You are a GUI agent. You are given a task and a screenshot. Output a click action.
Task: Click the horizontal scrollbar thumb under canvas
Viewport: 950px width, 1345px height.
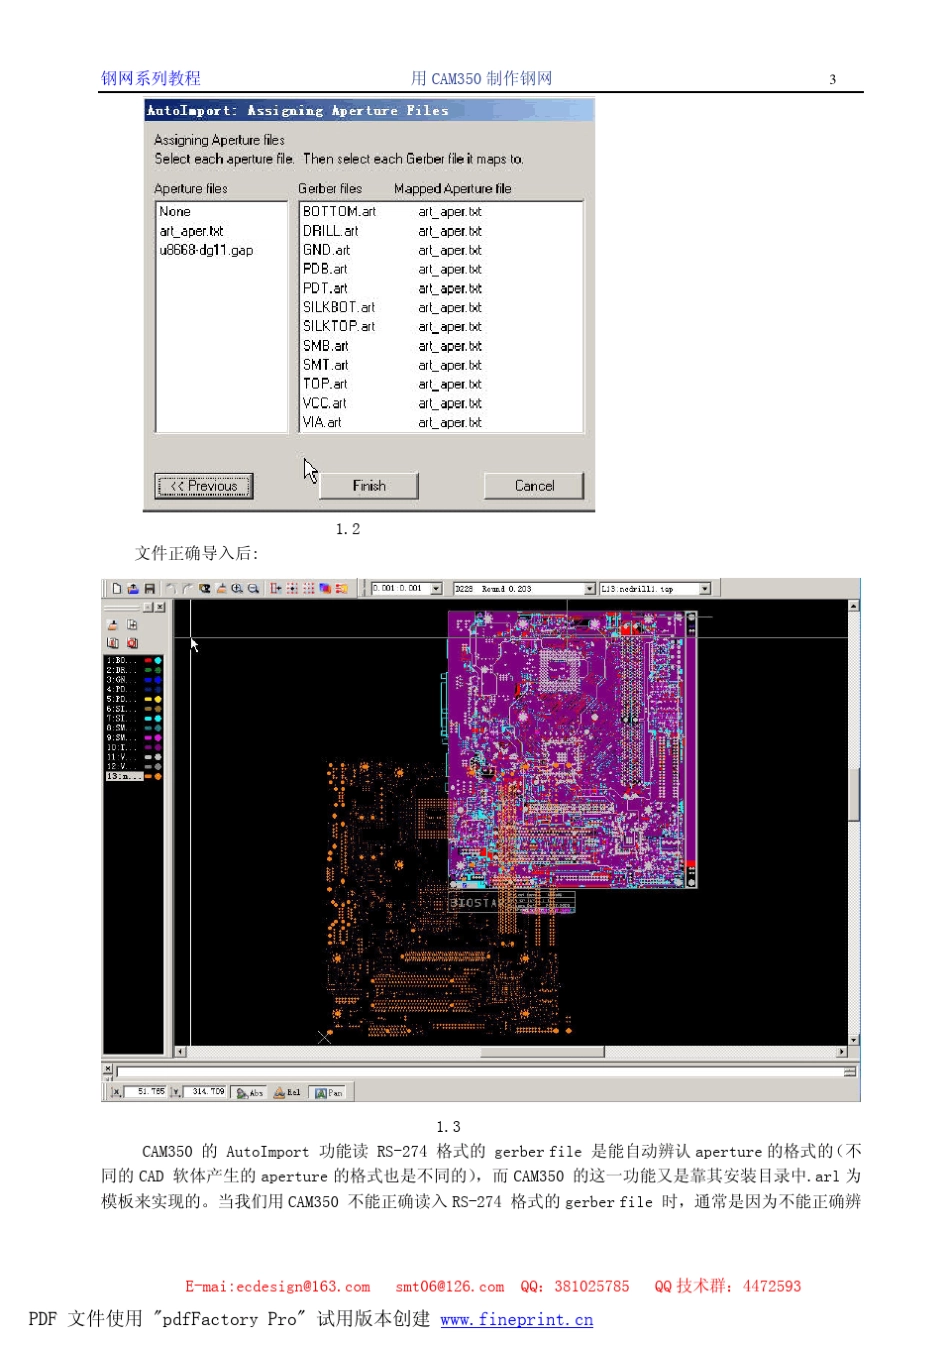(542, 1052)
